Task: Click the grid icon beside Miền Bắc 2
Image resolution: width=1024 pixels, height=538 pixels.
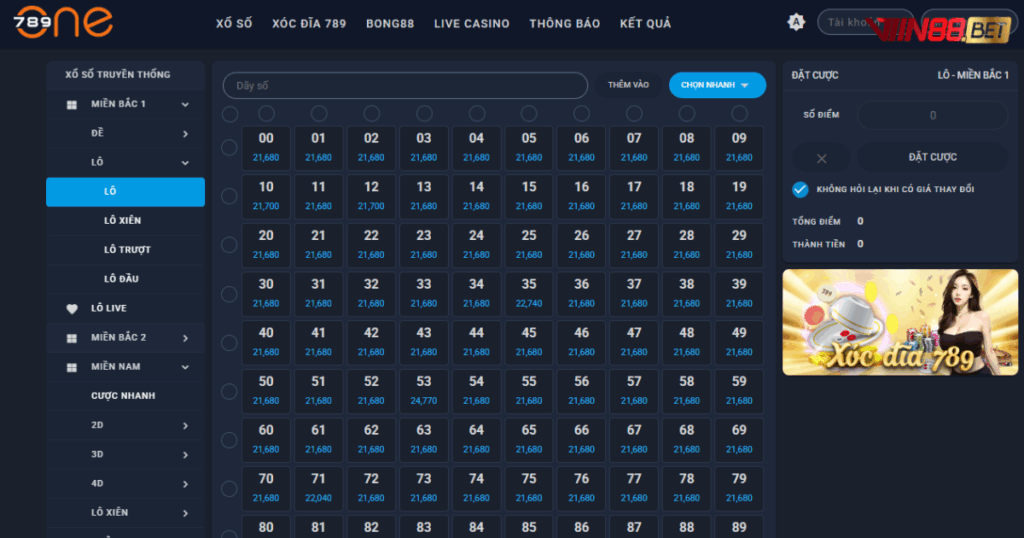Action: [x=72, y=338]
